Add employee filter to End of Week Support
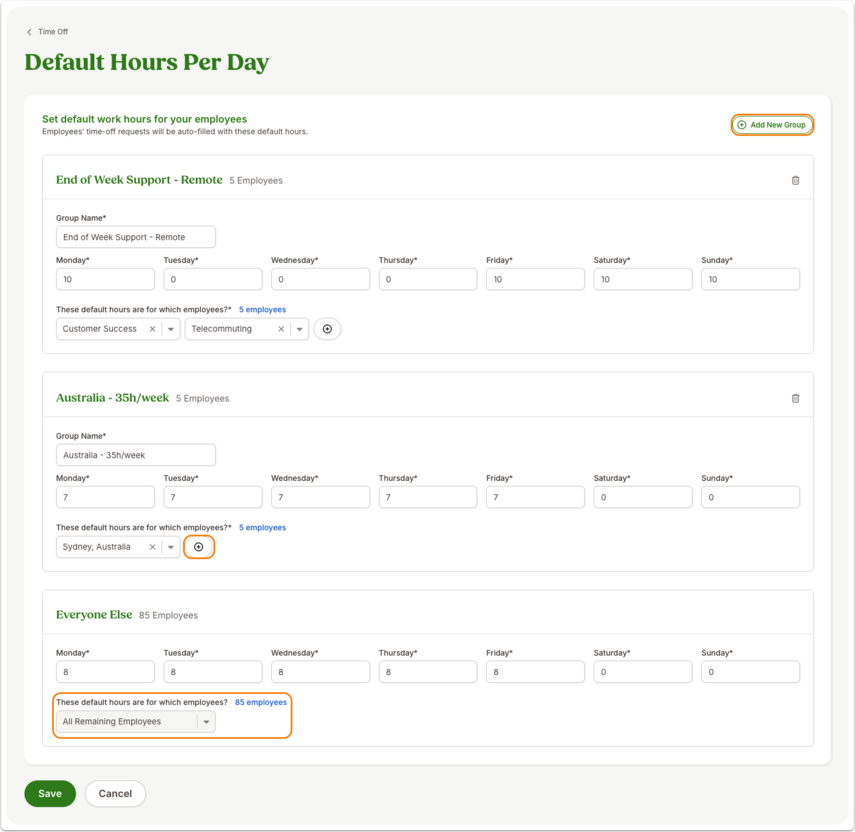 [327, 329]
